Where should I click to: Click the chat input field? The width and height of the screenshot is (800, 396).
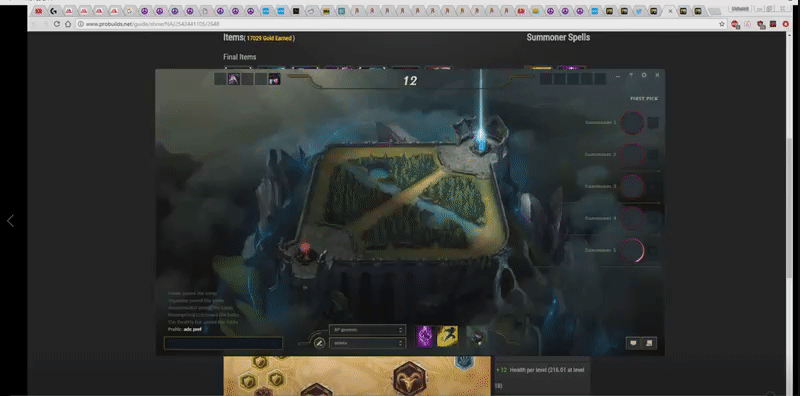223,343
